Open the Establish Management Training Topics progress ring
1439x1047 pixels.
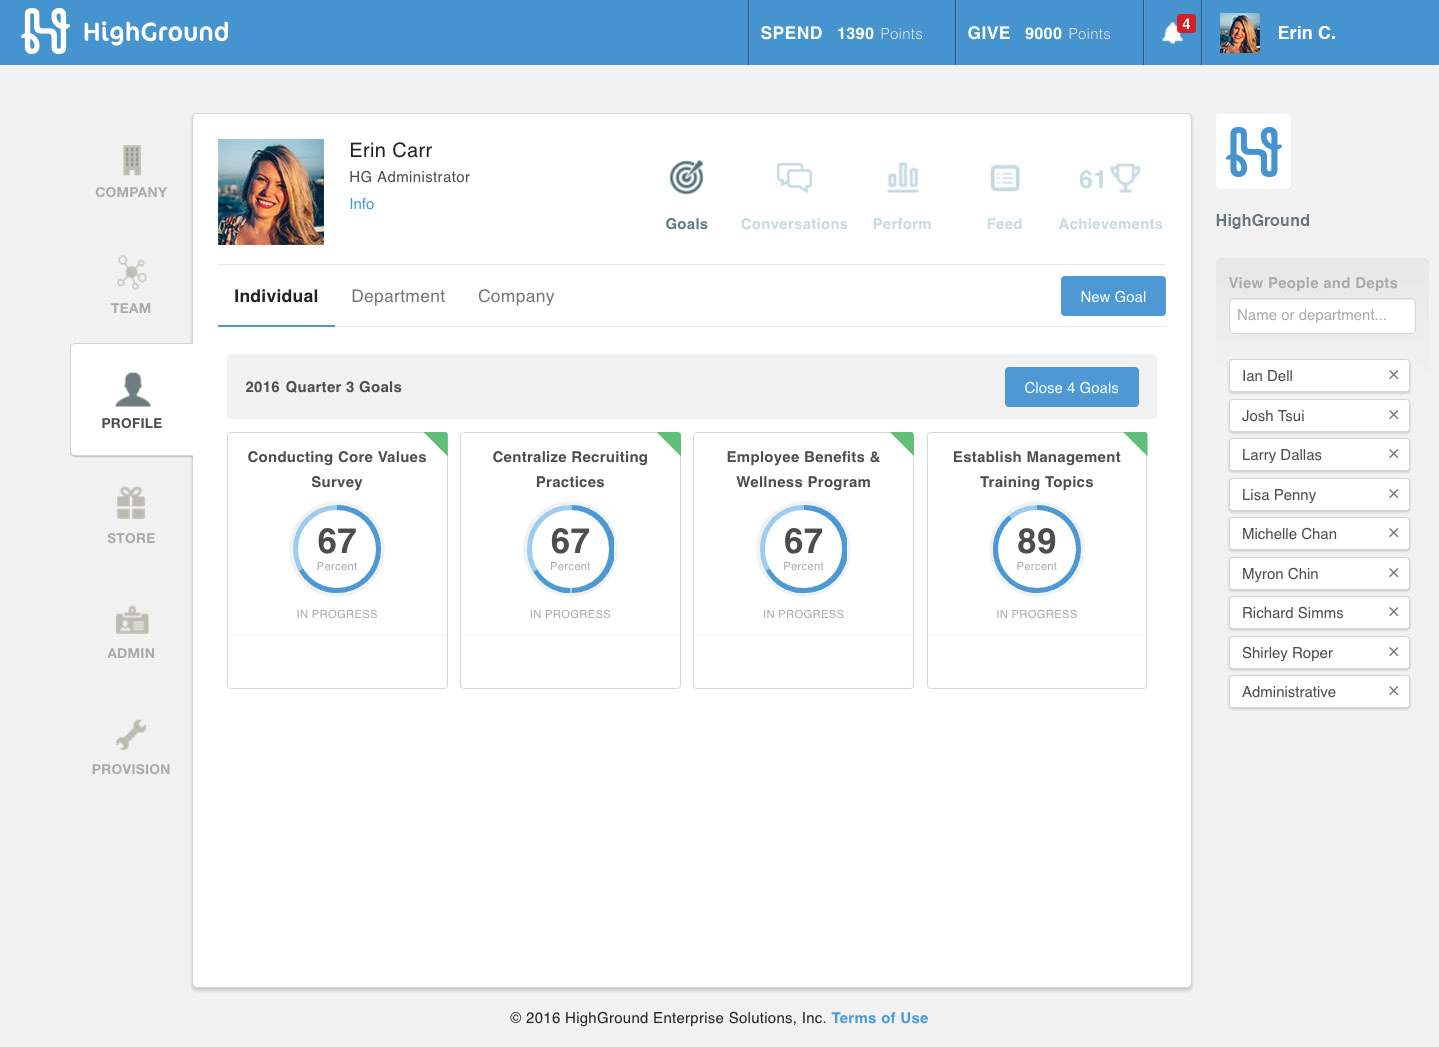tap(1037, 548)
